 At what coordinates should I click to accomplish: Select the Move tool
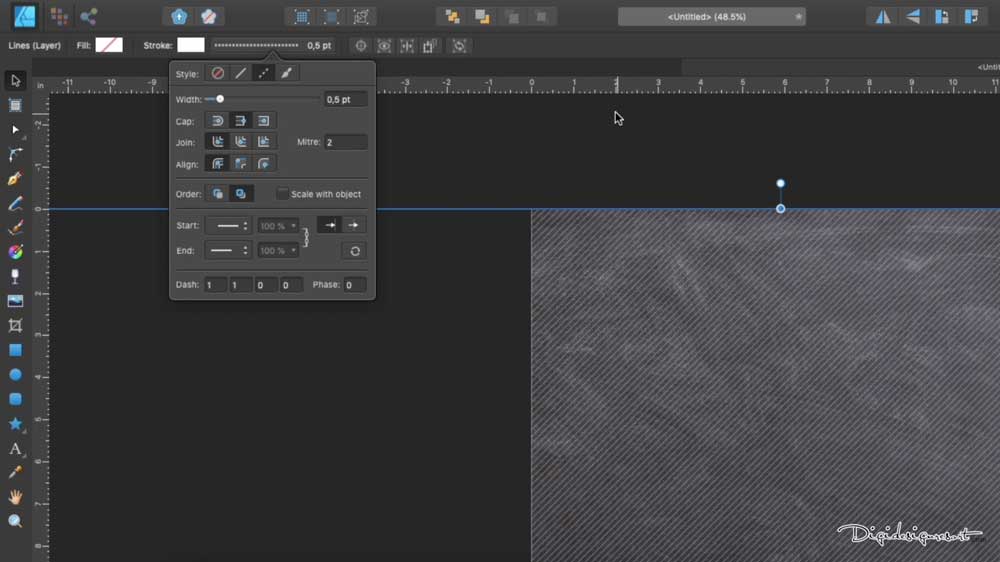15,80
